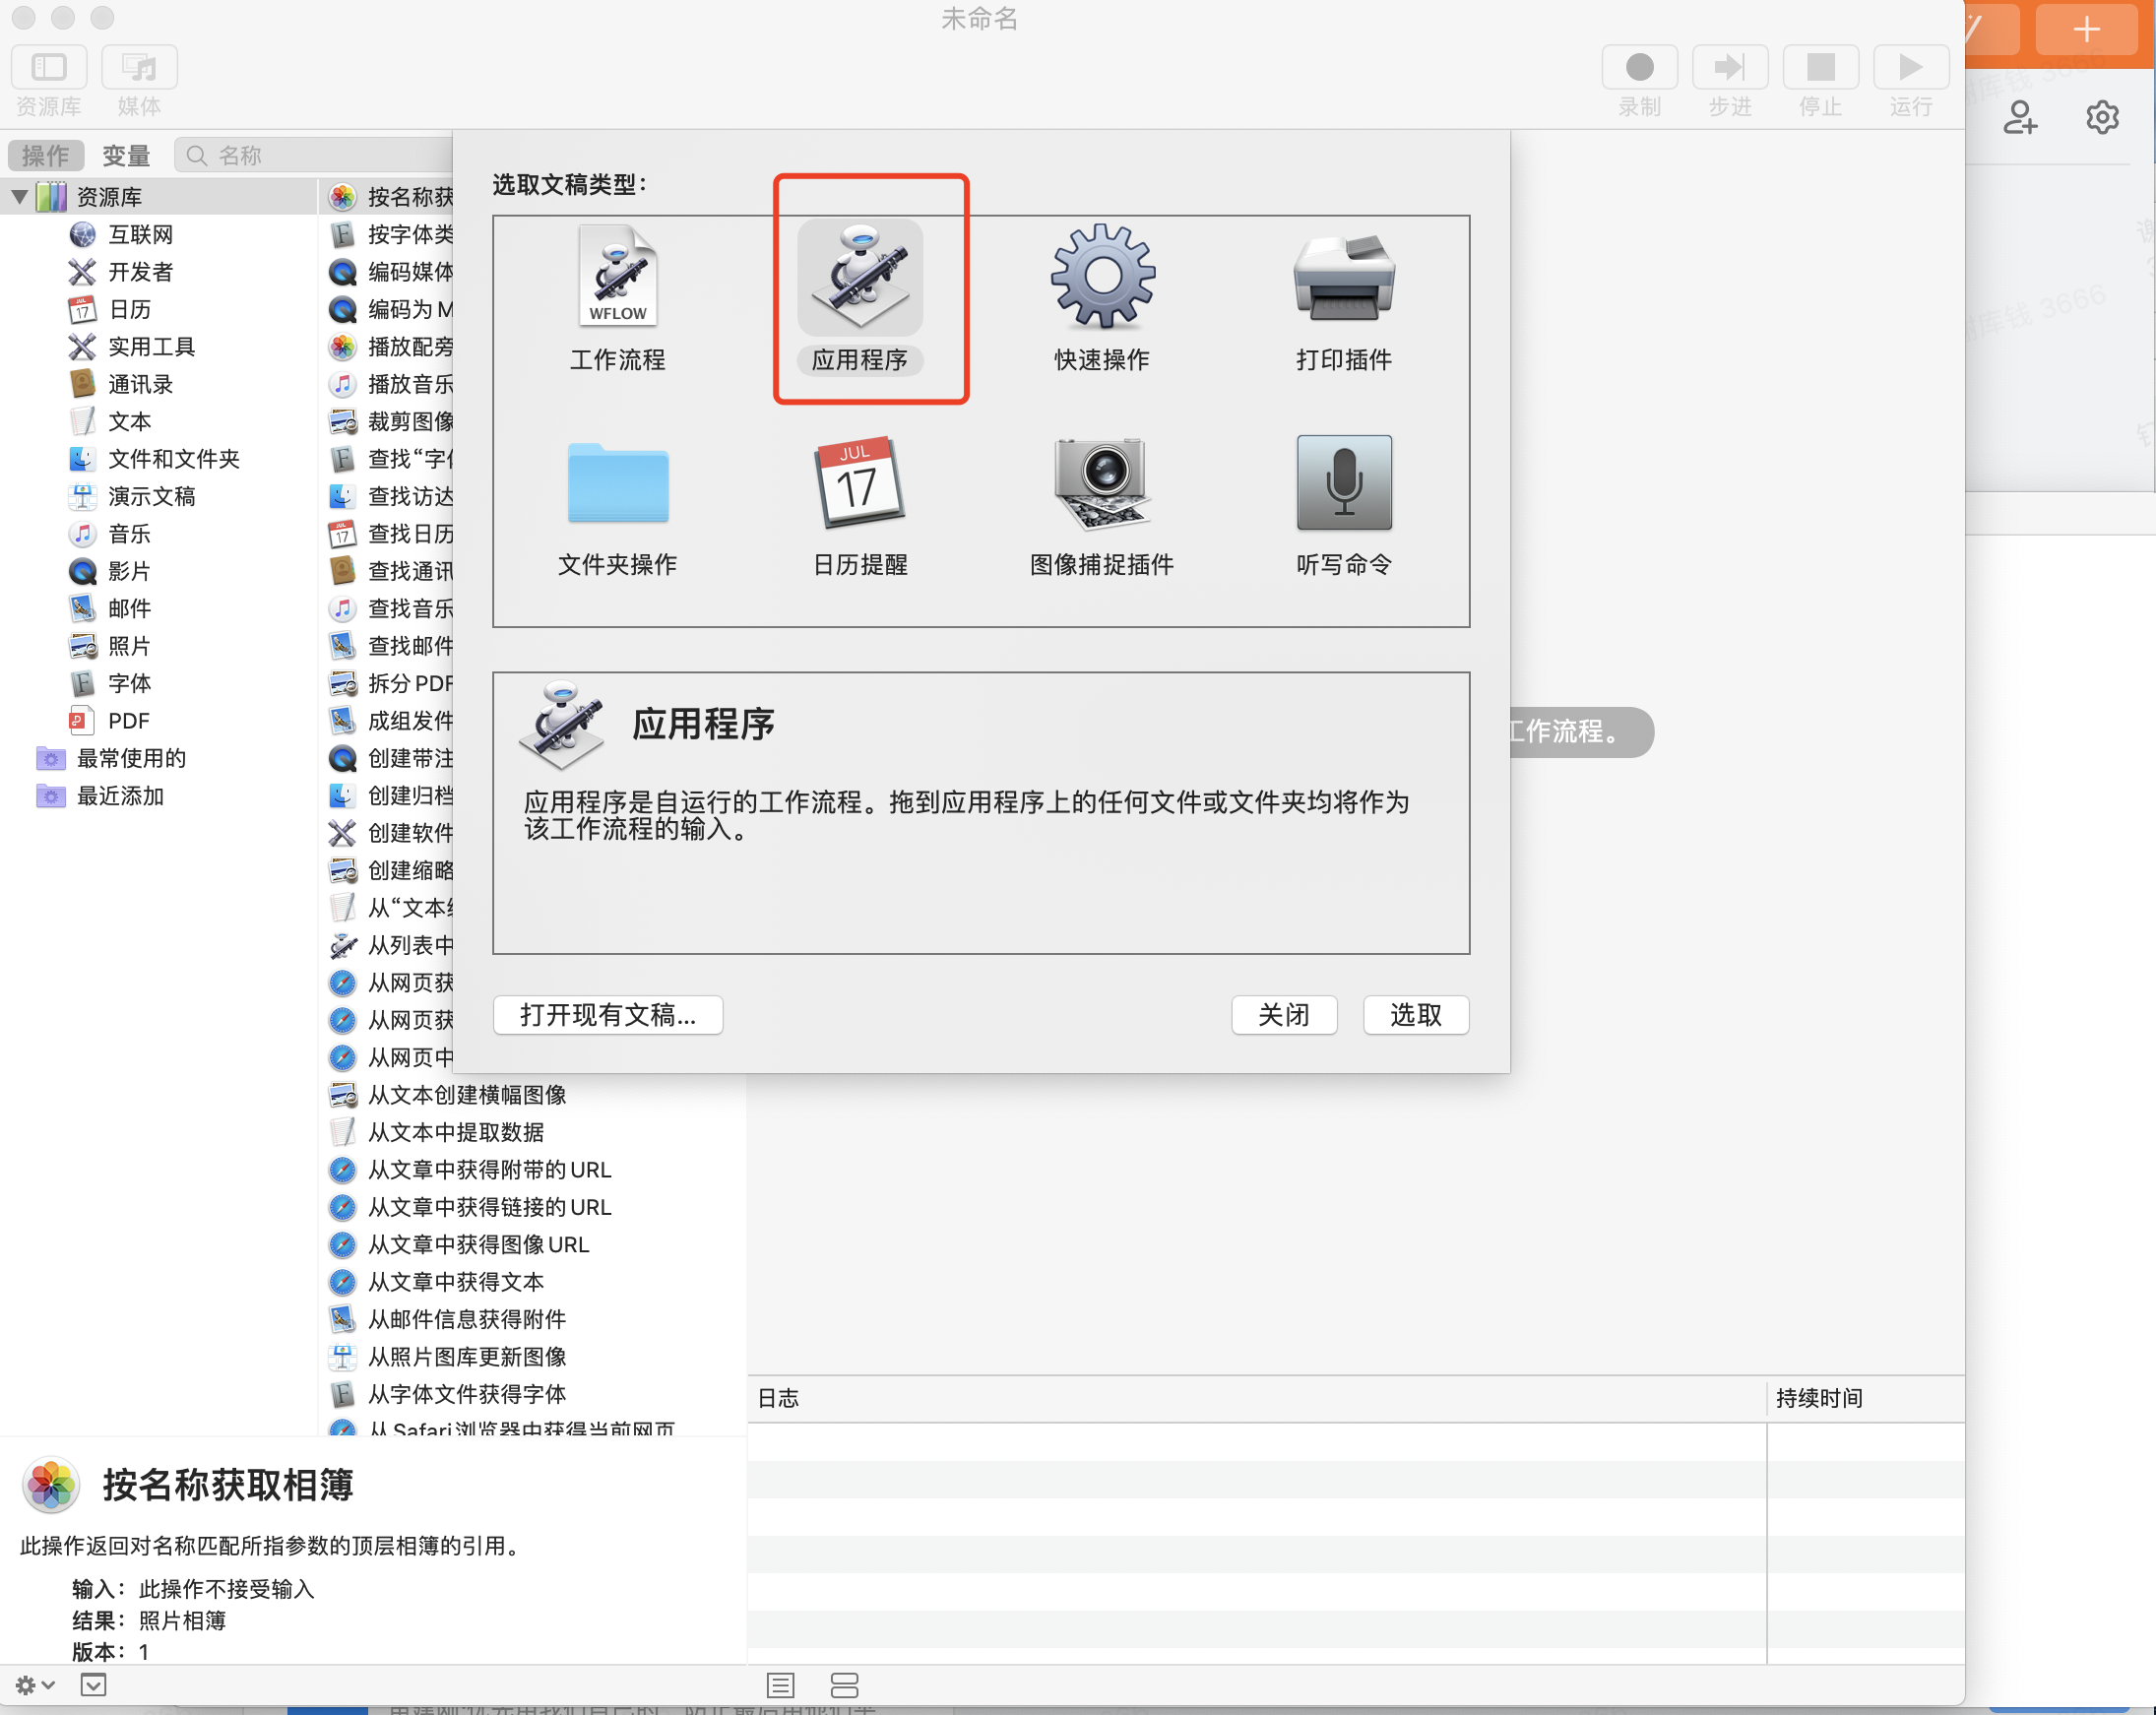Switch to the 操作 actions tab

[46, 155]
